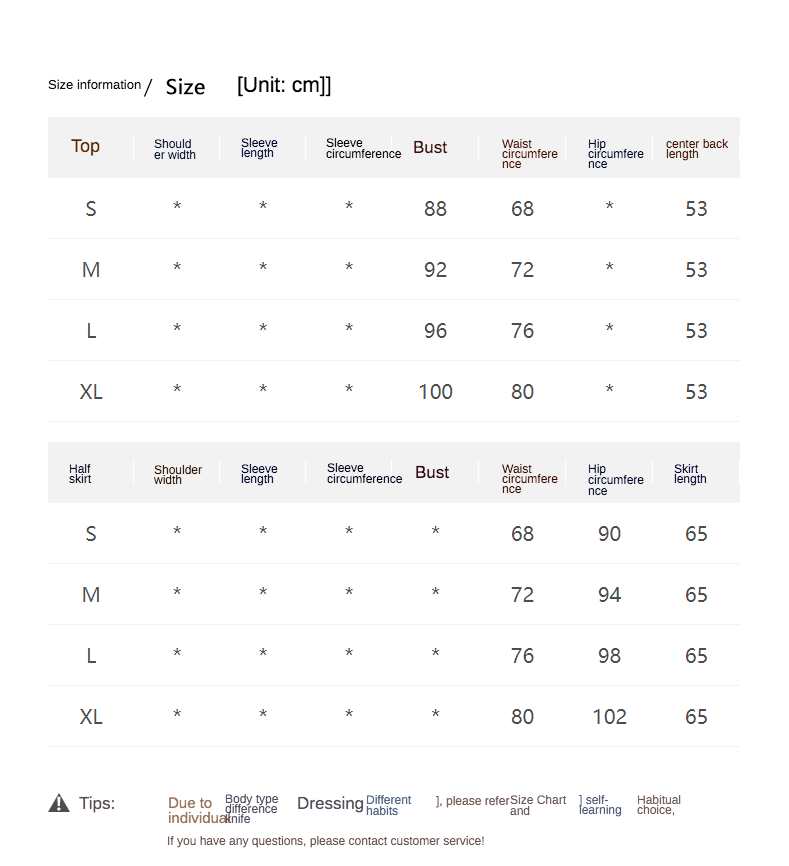Viewport: 789px width, 866px height.
Task: Select the hip value 90 cell
Action: point(609,534)
